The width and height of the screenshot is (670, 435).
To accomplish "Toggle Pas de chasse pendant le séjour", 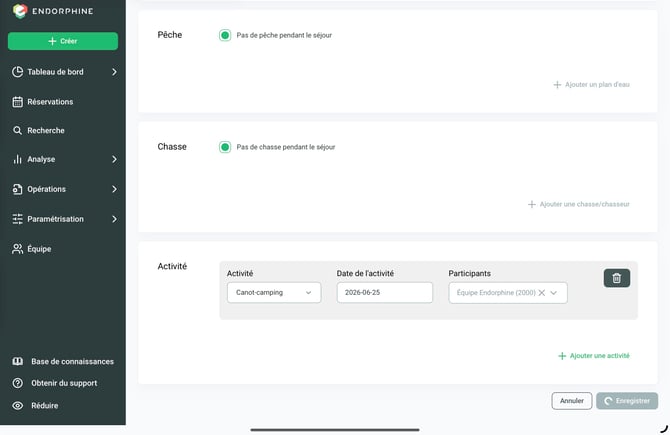I will tap(225, 147).
